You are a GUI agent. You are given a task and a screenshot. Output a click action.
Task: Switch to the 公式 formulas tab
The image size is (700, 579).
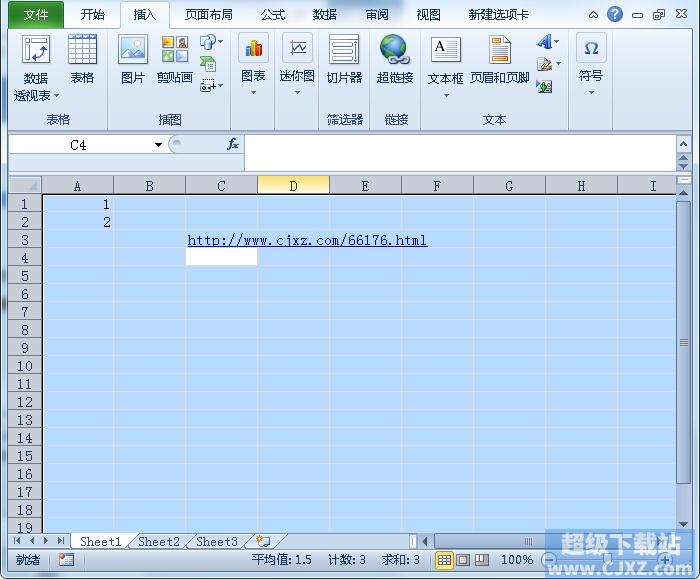click(x=273, y=15)
